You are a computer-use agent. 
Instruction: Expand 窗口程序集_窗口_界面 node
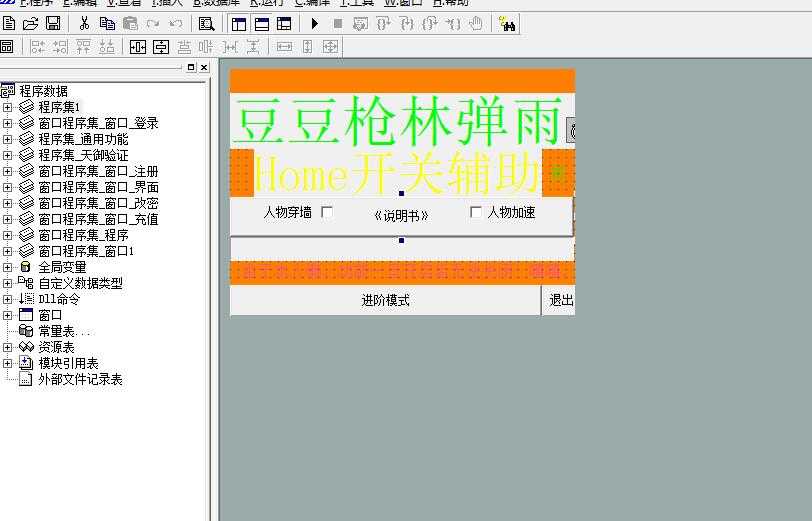(7, 187)
